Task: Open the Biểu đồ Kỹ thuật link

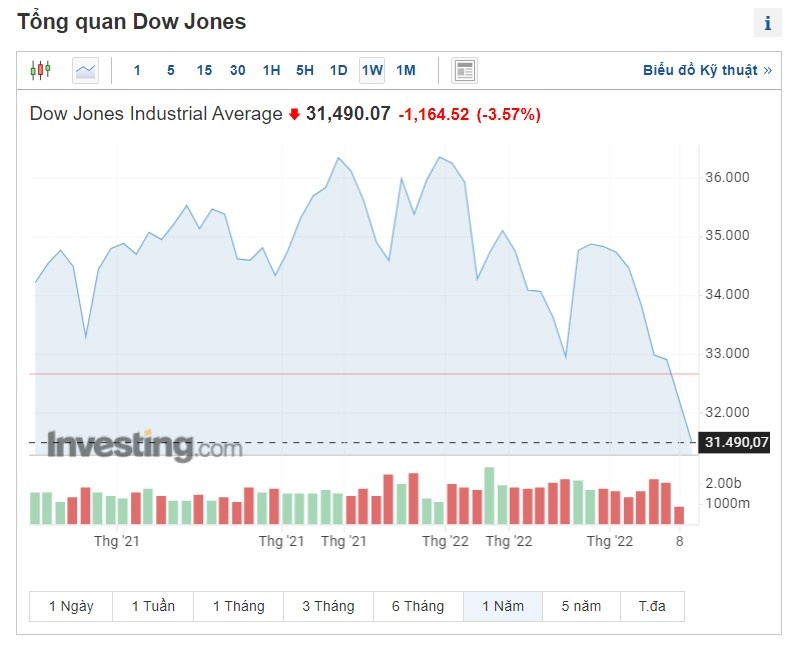Action: [707, 70]
